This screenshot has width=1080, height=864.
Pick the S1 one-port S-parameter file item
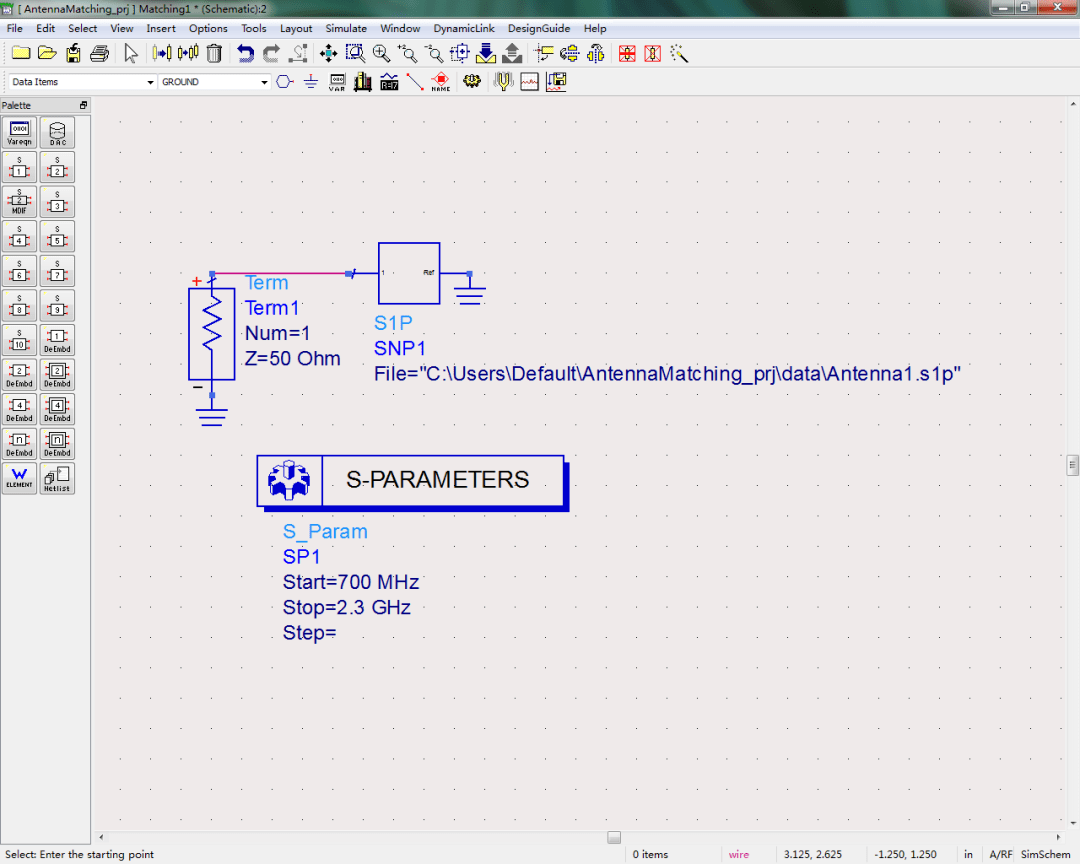[x=19, y=167]
